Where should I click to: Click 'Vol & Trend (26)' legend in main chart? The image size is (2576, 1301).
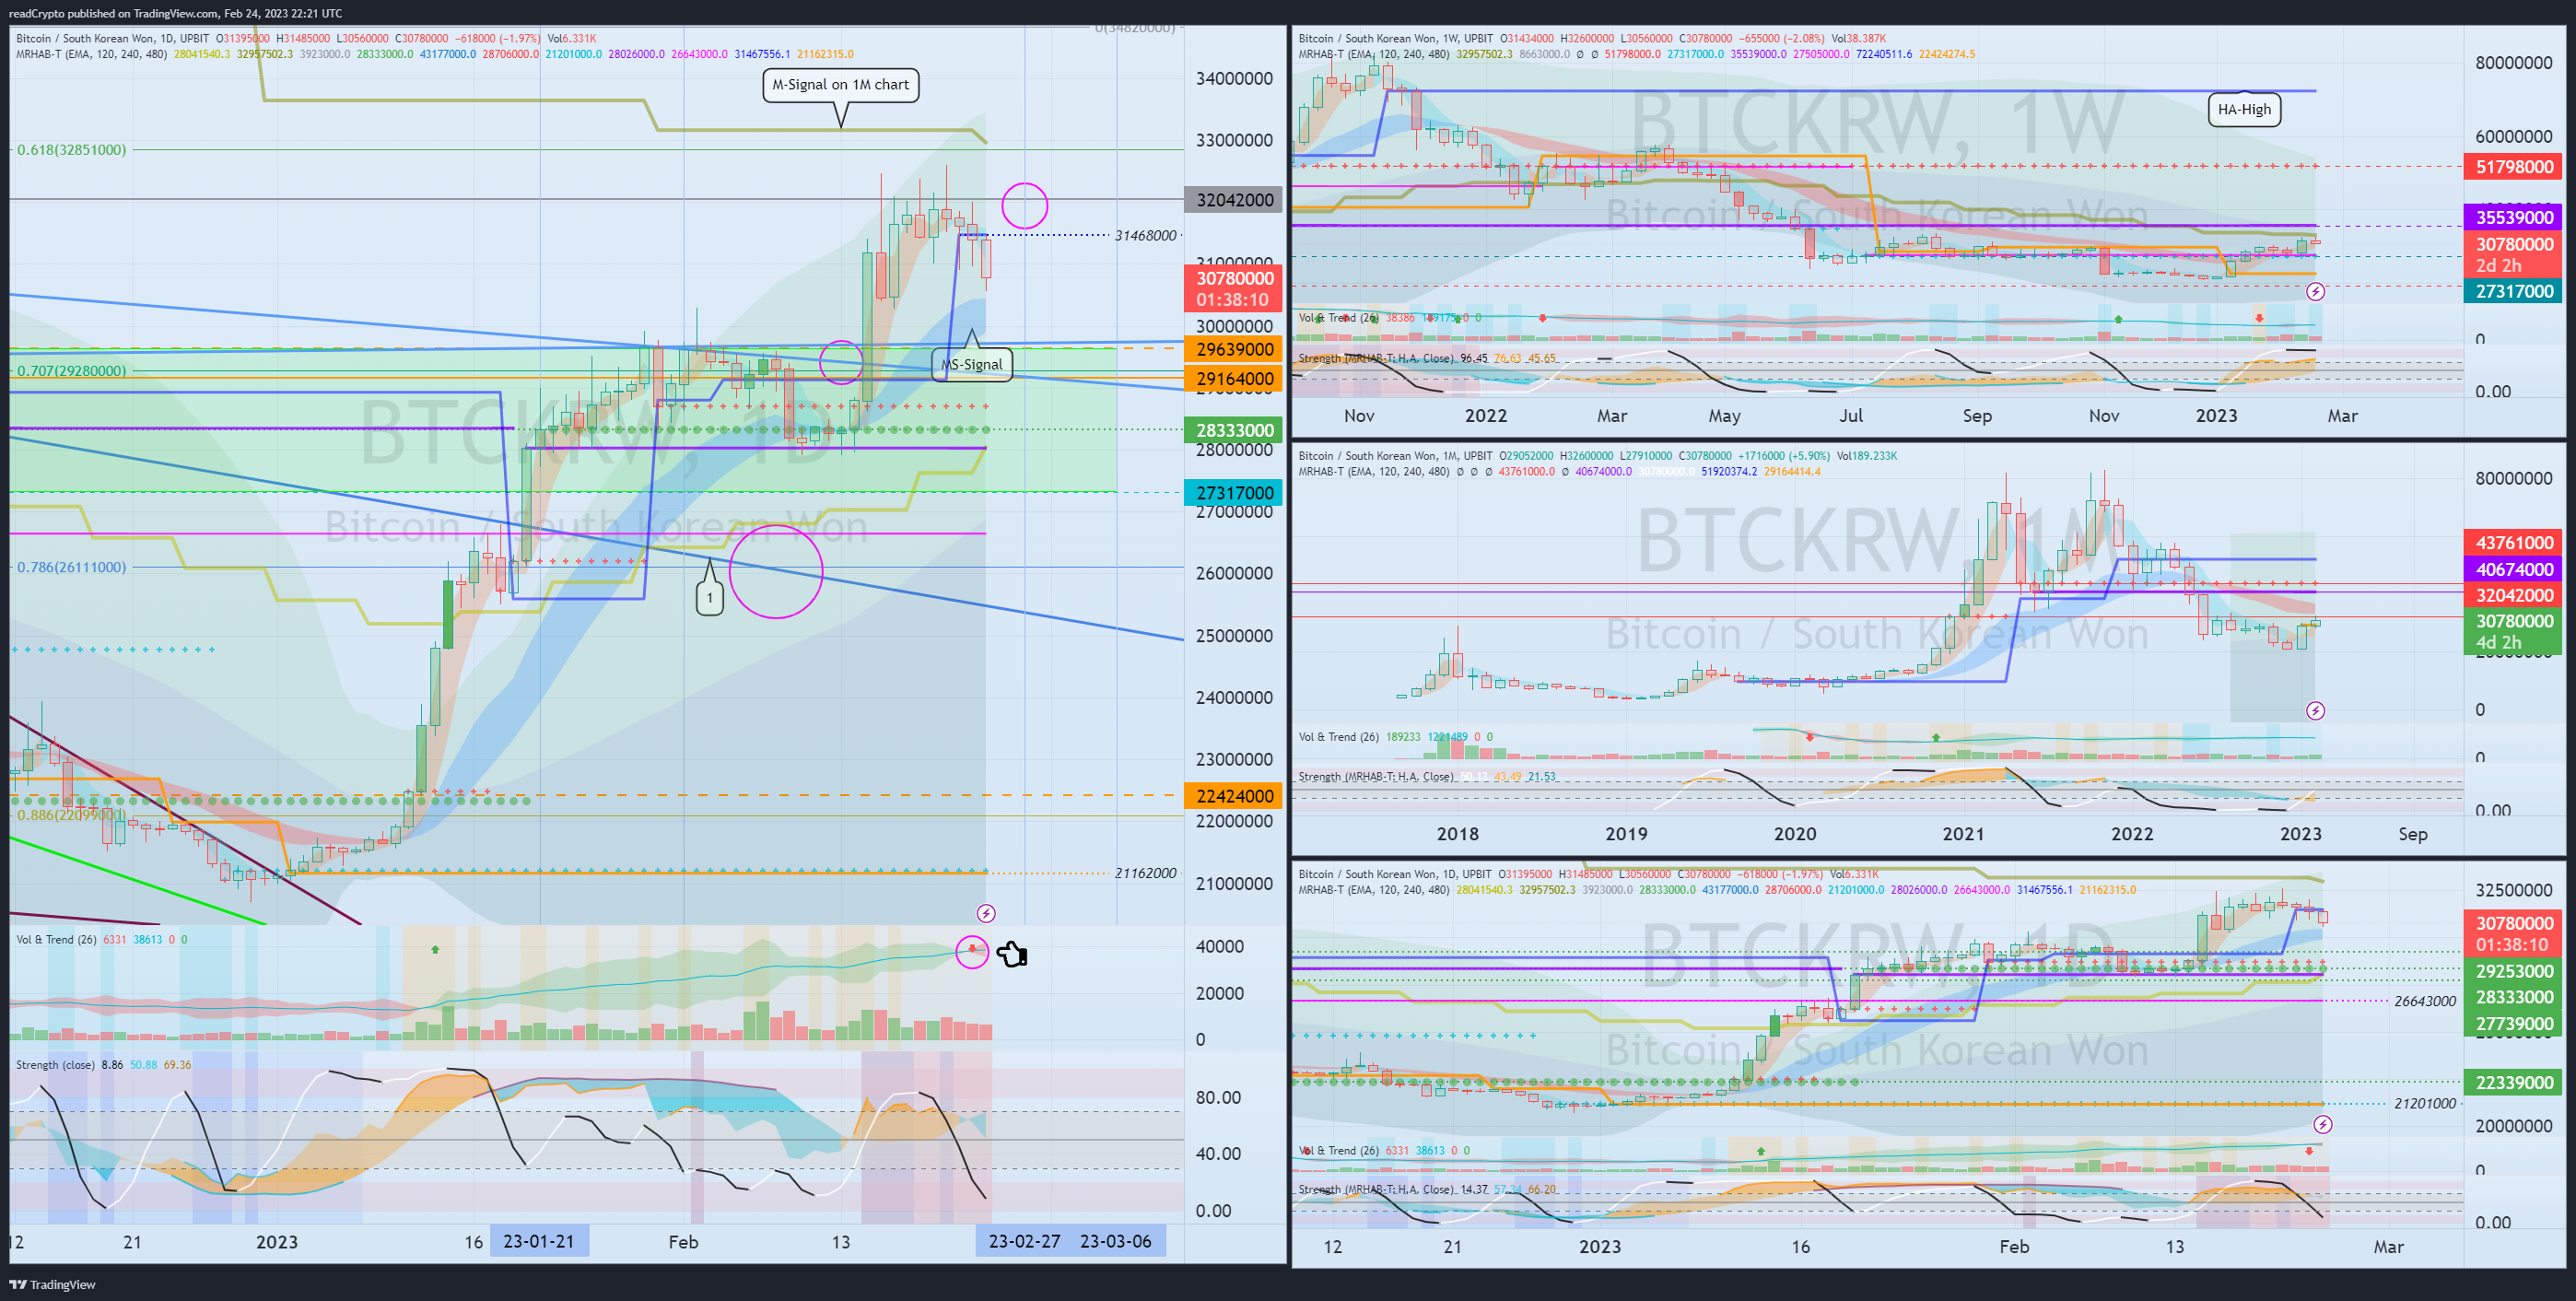[57, 939]
